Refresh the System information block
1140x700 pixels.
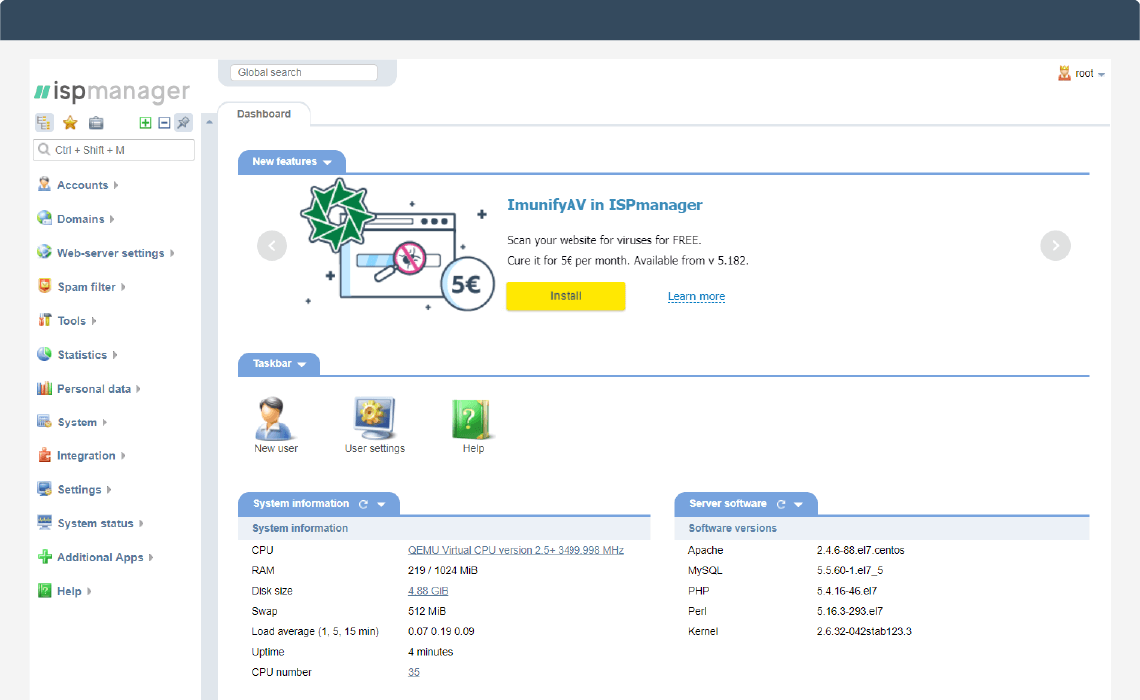coord(364,504)
